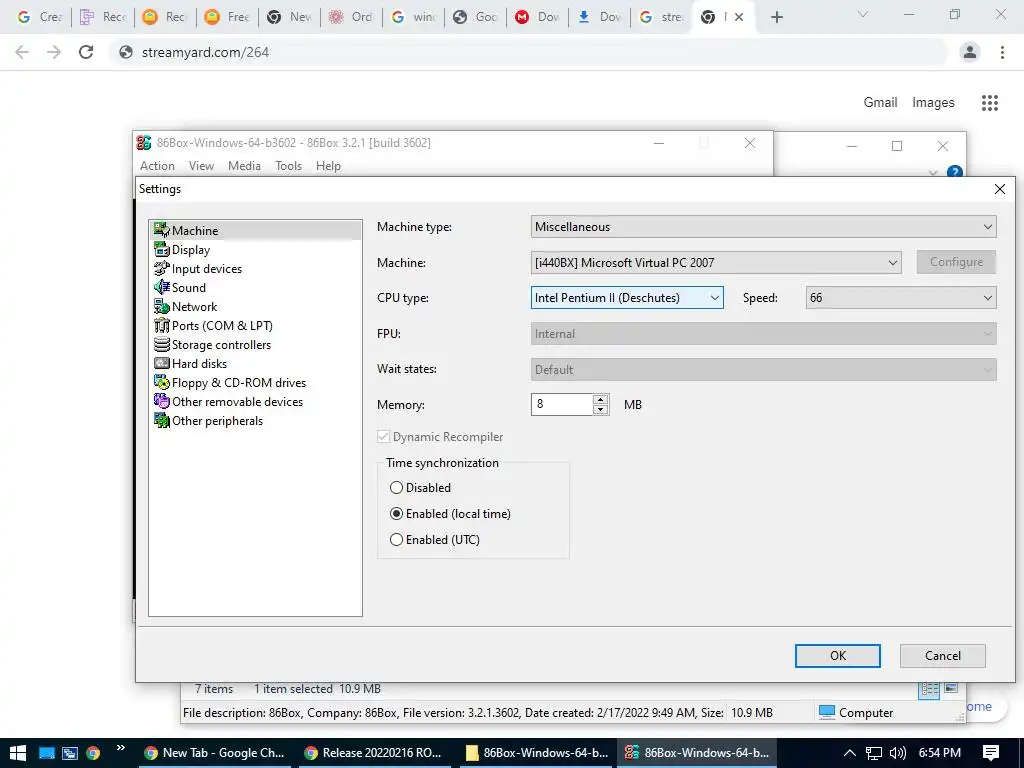The image size is (1024, 768).
Task: Open Storage controllers icon
Action: click(x=161, y=344)
